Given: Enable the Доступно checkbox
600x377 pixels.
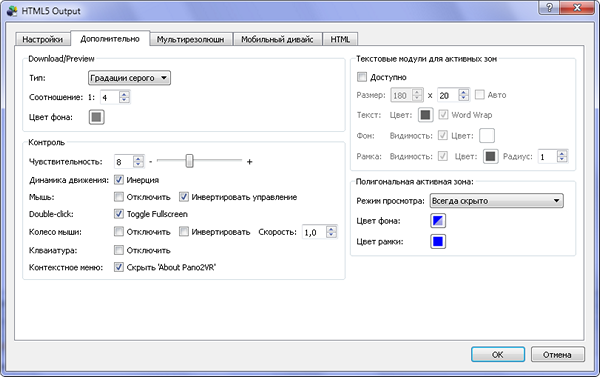Looking at the screenshot, I should (362, 77).
